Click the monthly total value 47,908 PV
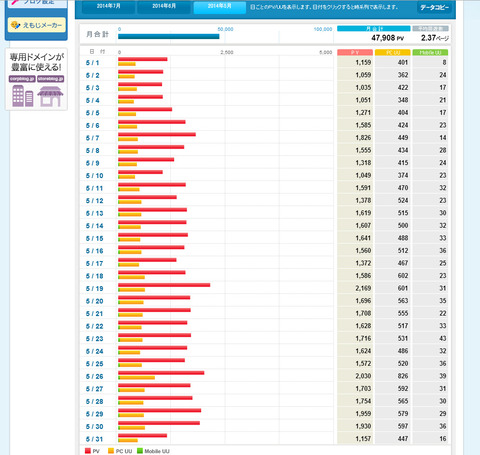The height and width of the screenshot is (455, 480). click(387, 38)
